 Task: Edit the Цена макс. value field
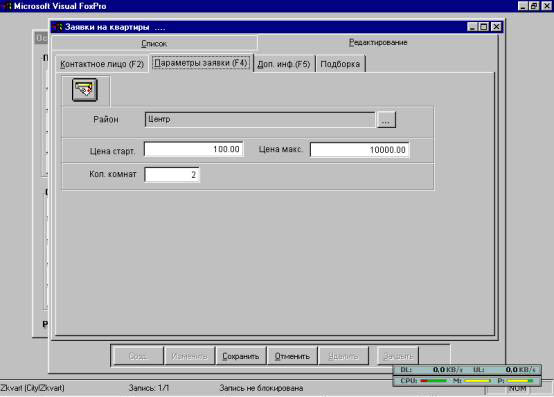click(x=359, y=150)
